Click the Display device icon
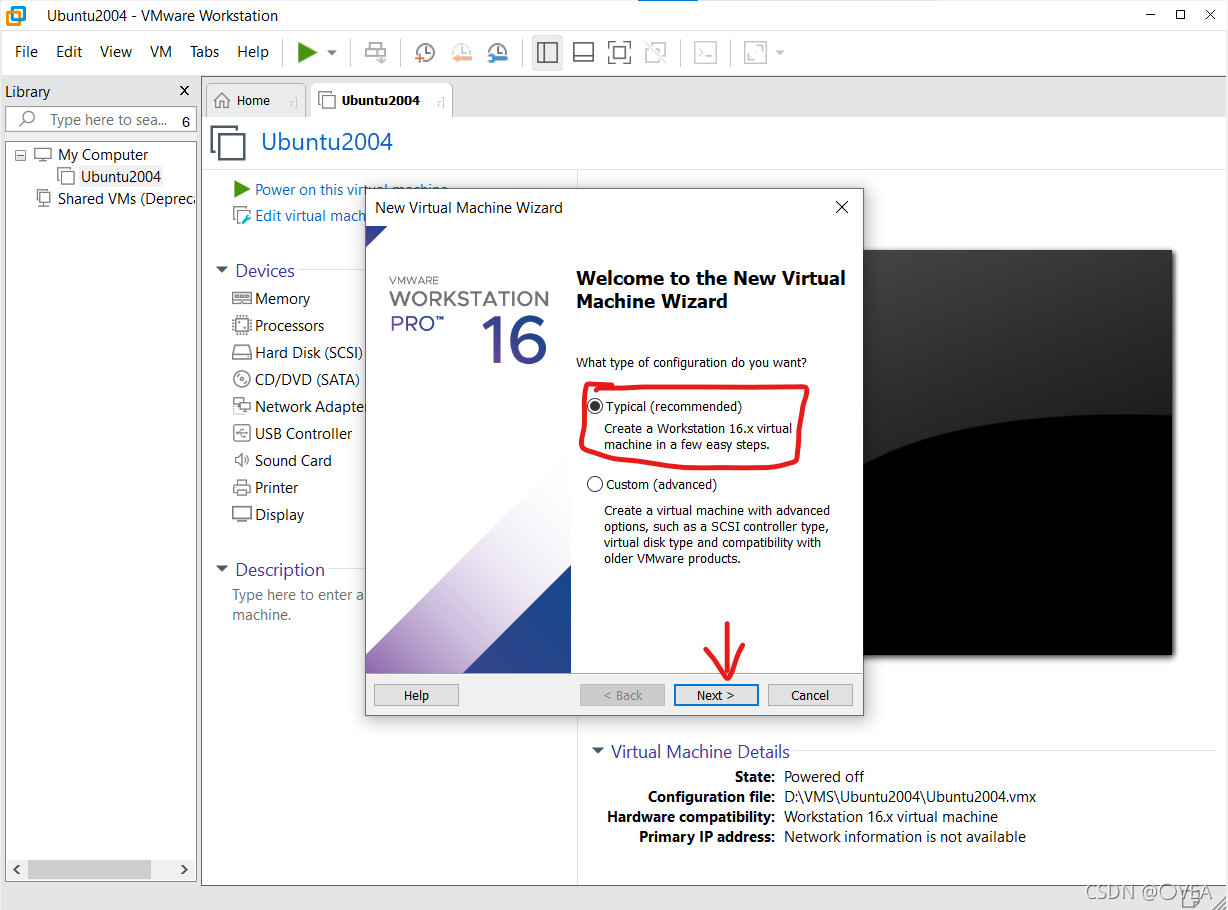 [x=241, y=514]
